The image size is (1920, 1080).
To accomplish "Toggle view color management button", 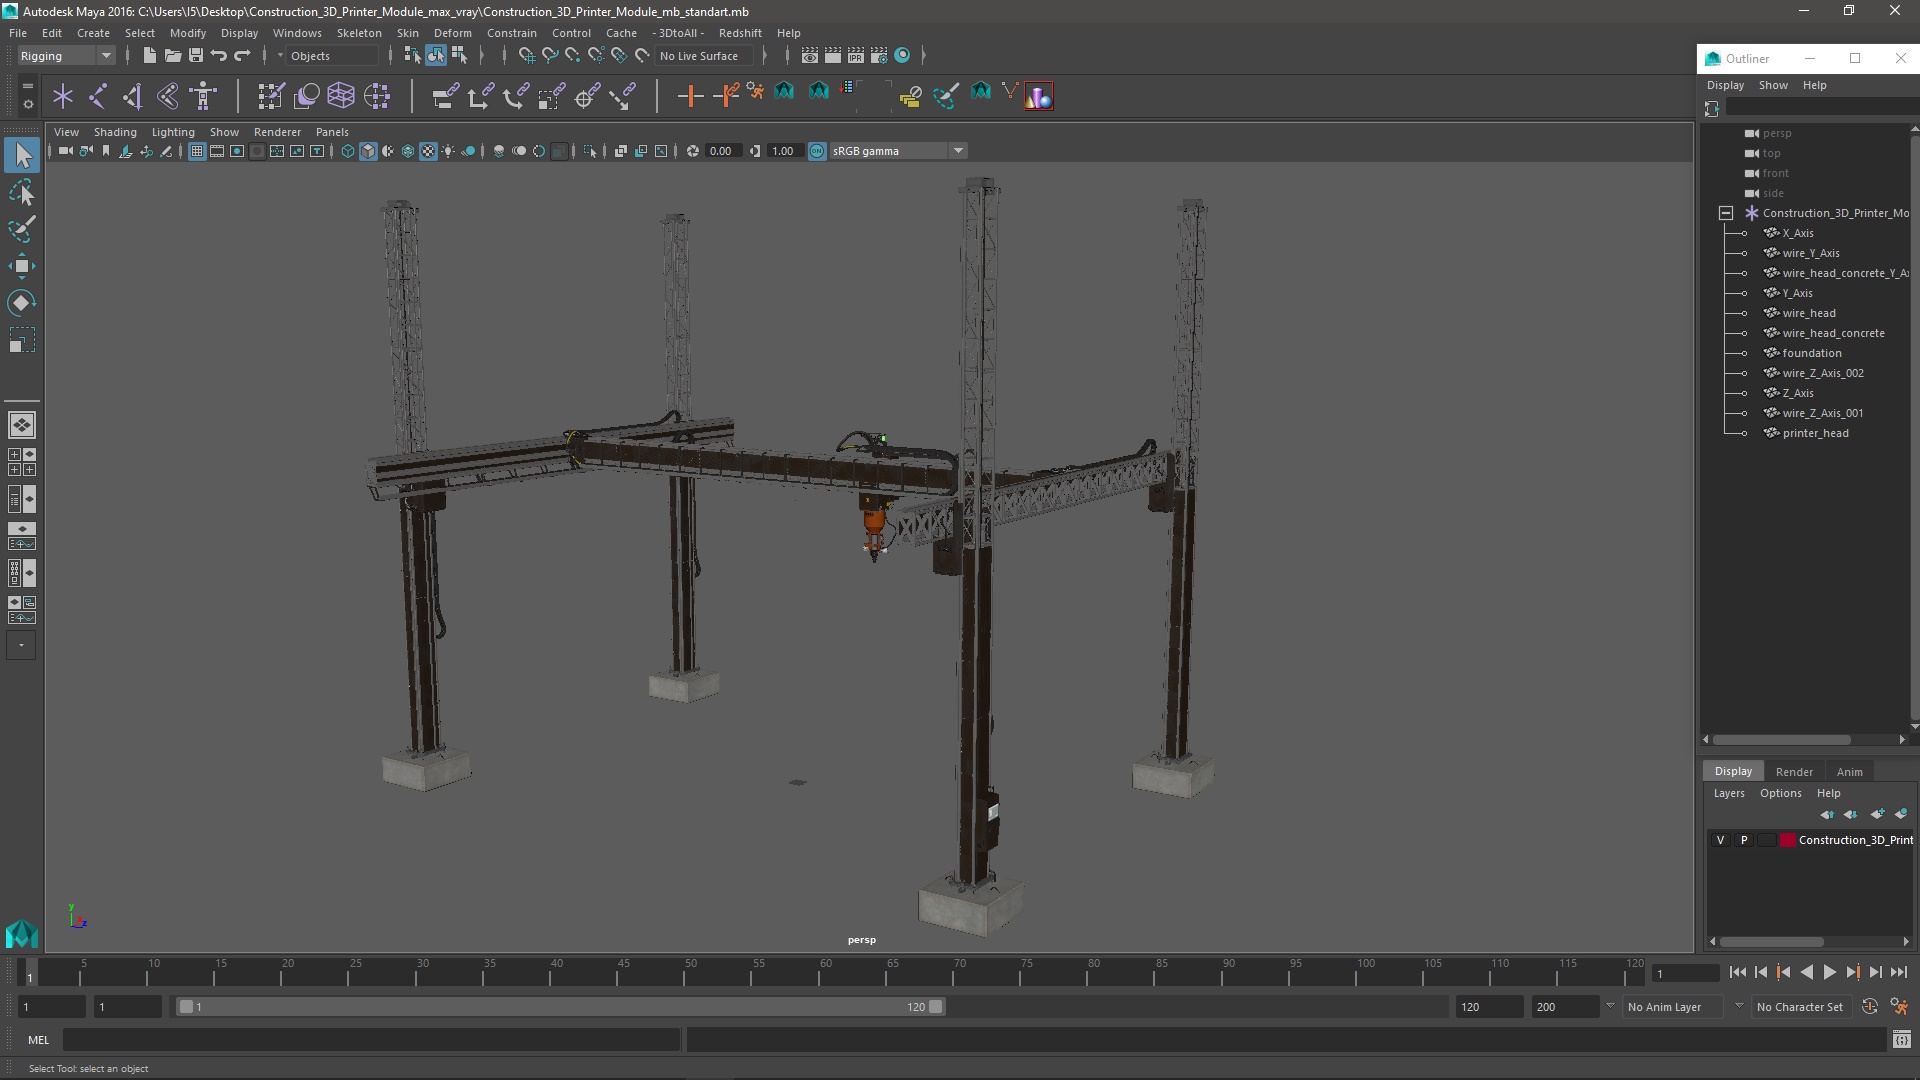I will pos(817,151).
